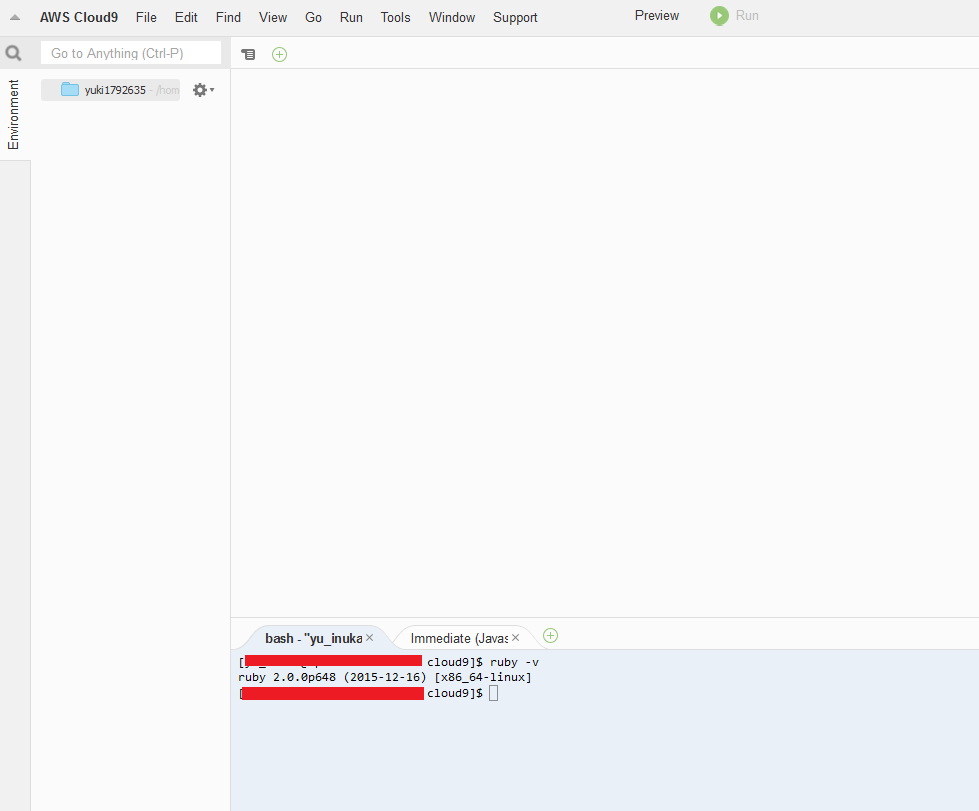Image resolution: width=979 pixels, height=811 pixels.
Task: Close the Immediate tab
Action: pos(516,637)
